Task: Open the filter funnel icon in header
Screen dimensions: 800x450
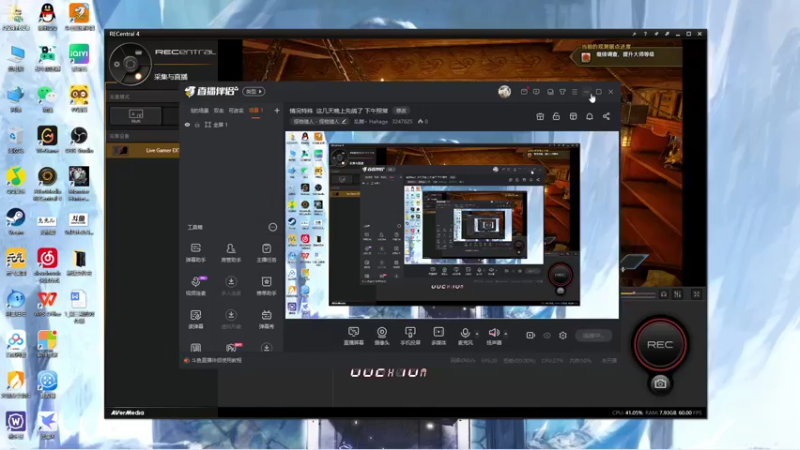Action: click(x=562, y=92)
